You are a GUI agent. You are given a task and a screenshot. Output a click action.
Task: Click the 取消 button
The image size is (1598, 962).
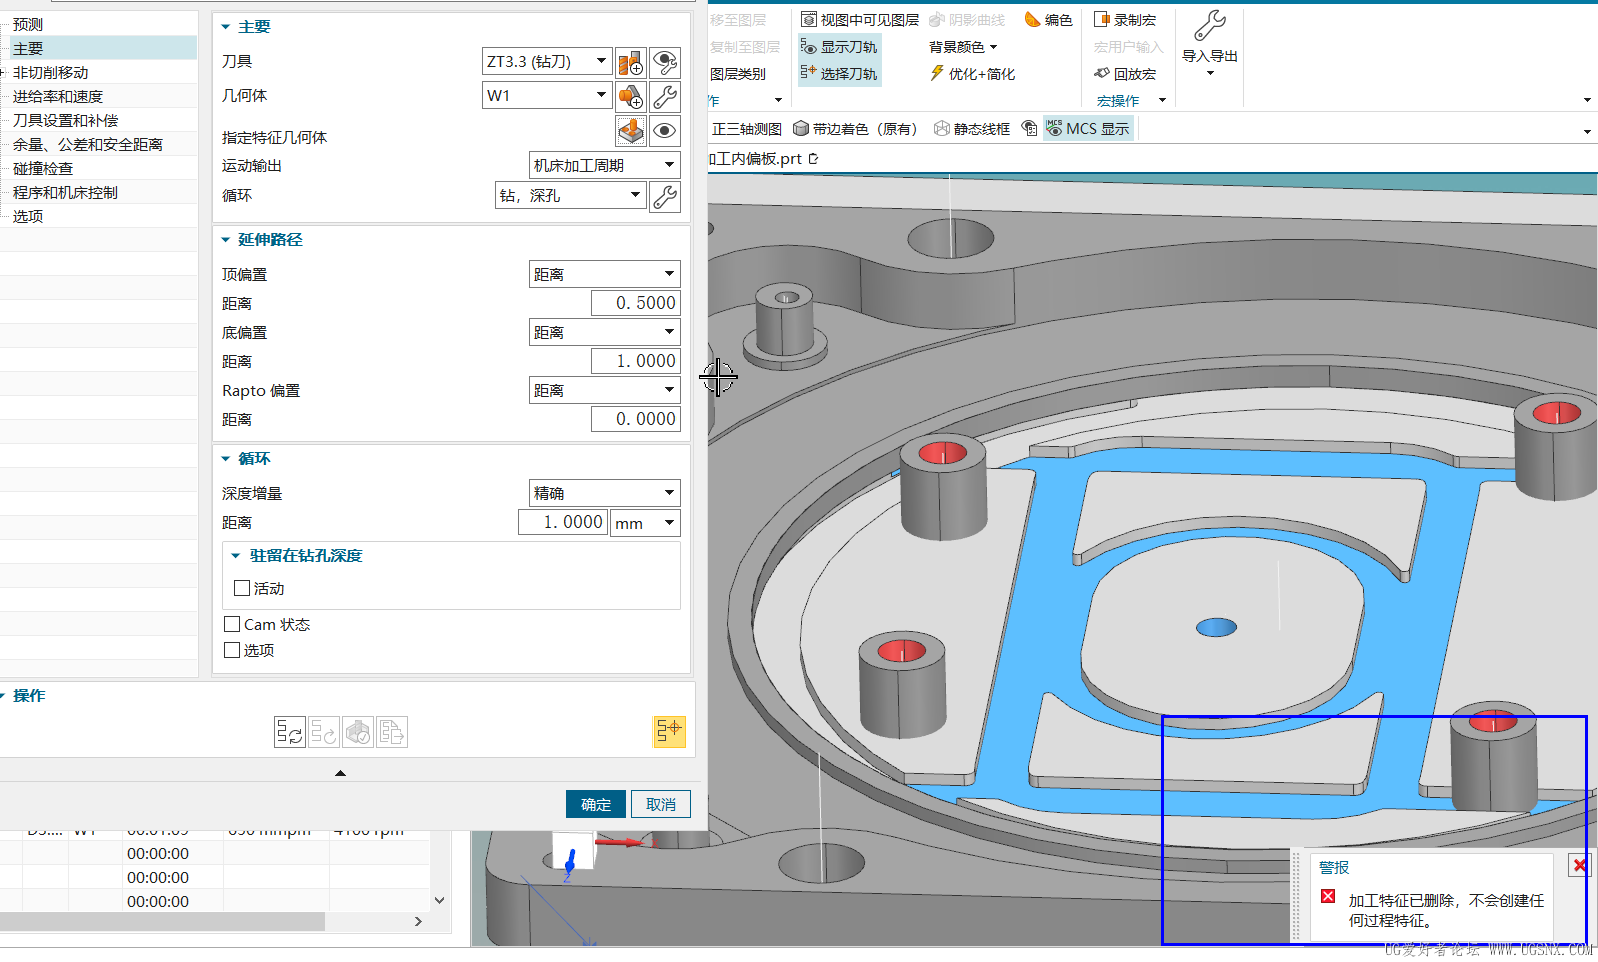[660, 804]
